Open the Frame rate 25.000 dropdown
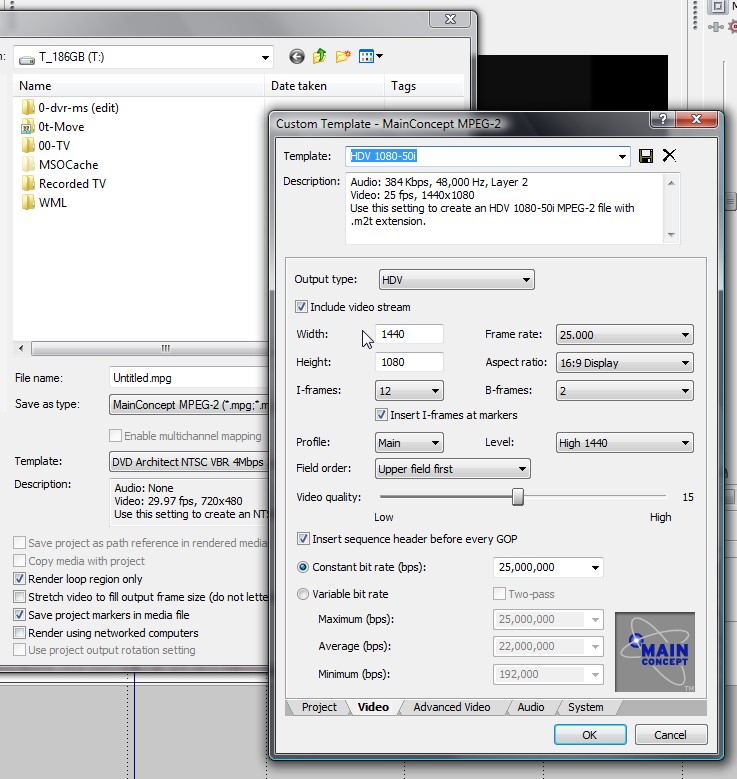737x779 pixels. point(625,335)
